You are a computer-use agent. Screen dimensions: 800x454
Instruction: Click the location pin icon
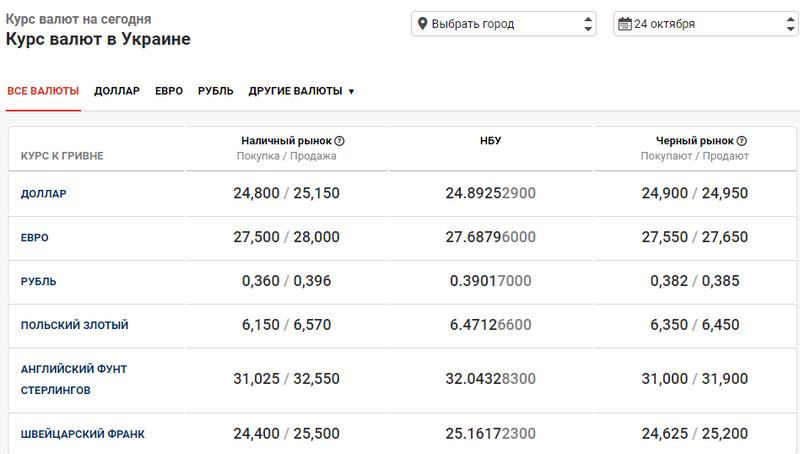pos(422,24)
